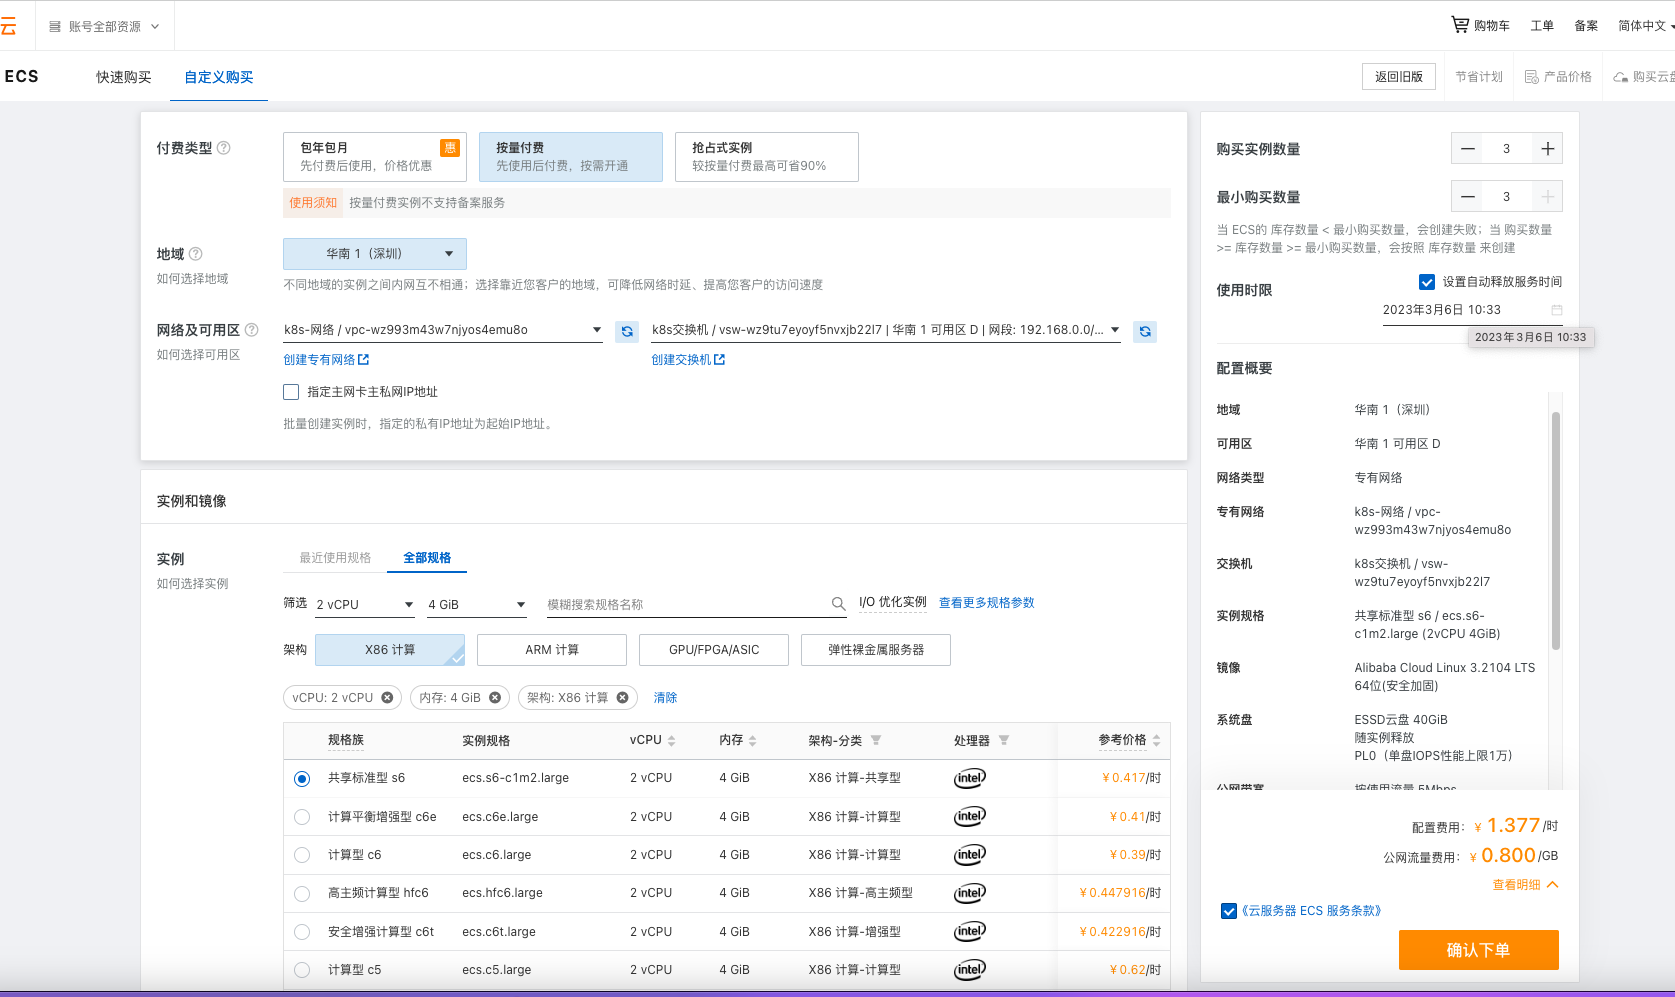Click the 购买云盘 cloud icon
1675x997 pixels.
(x=1620, y=77)
